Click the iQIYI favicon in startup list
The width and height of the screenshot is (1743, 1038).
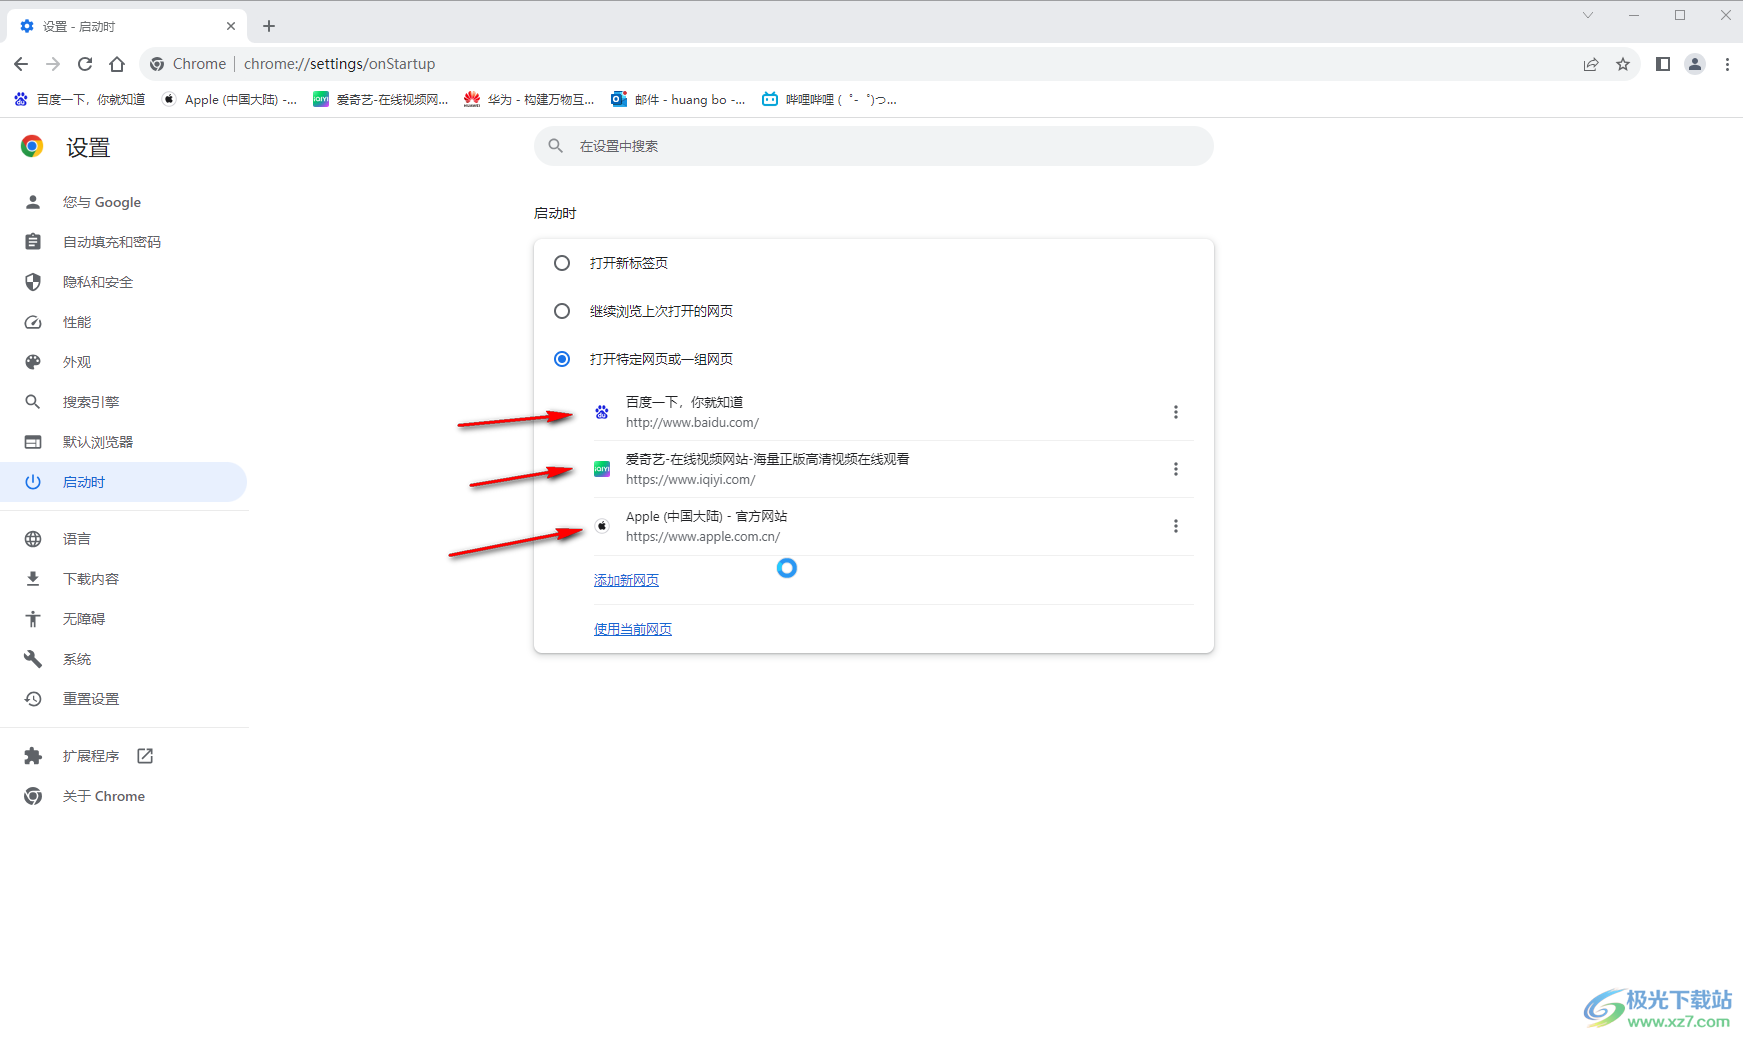(x=602, y=469)
